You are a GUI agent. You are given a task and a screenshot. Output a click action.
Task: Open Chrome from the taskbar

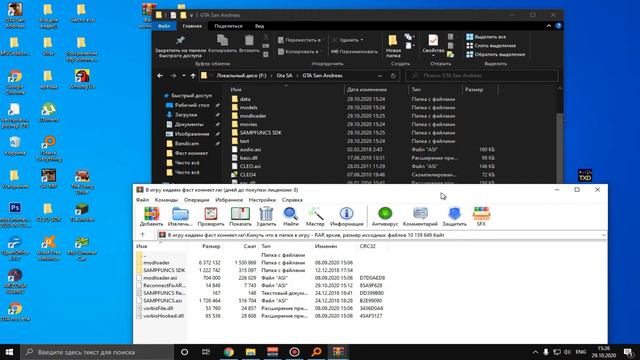[229, 352]
